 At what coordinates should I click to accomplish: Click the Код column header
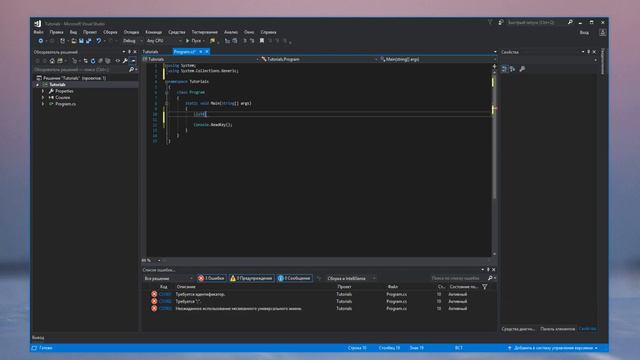pyautogui.click(x=164, y=287)
